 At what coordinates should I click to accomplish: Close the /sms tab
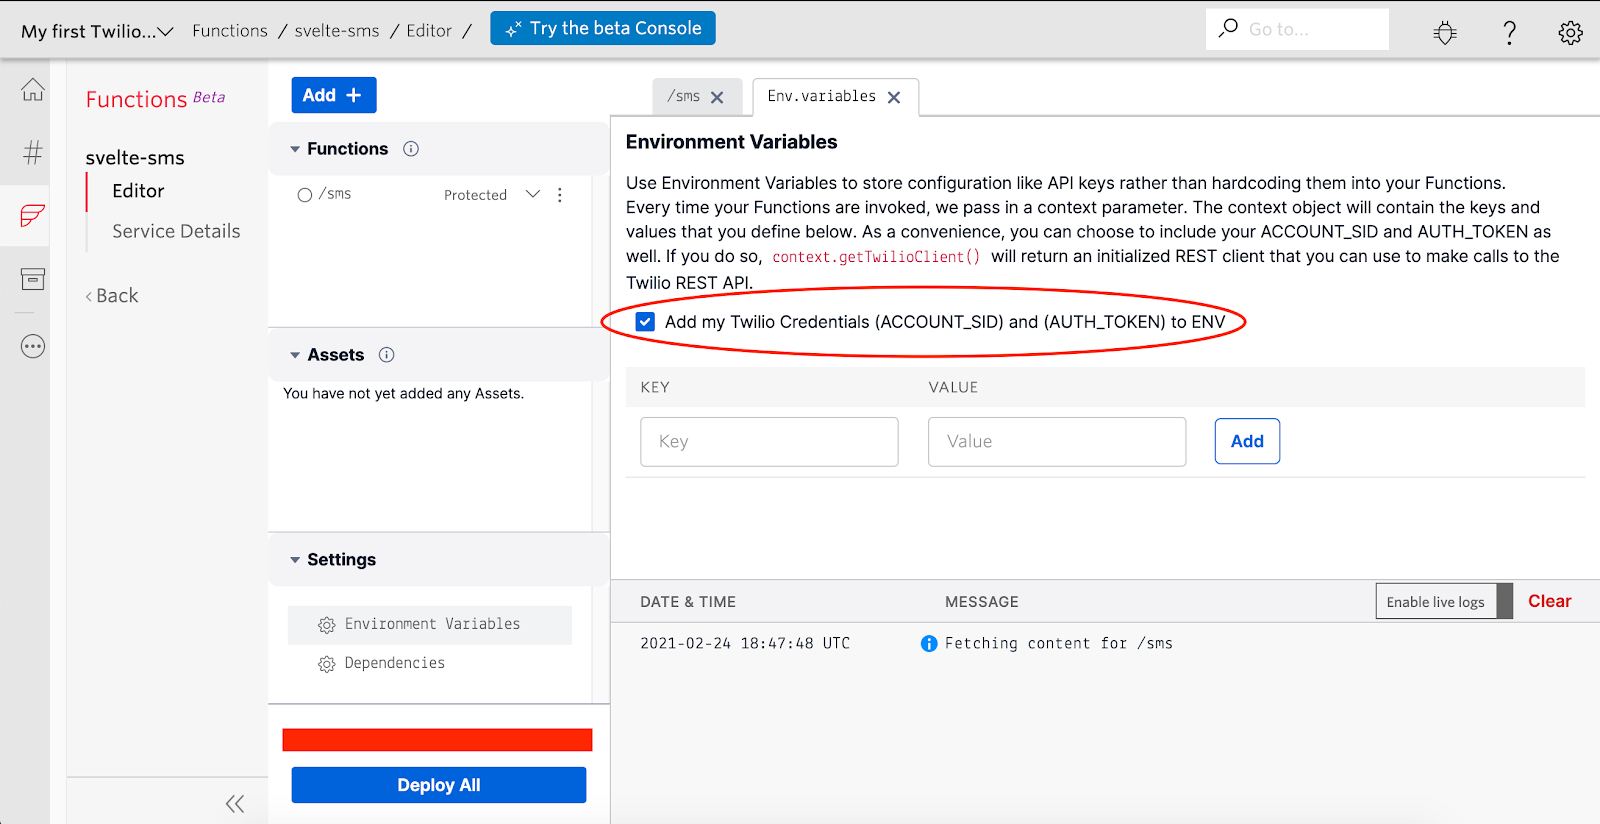point(717,97)
